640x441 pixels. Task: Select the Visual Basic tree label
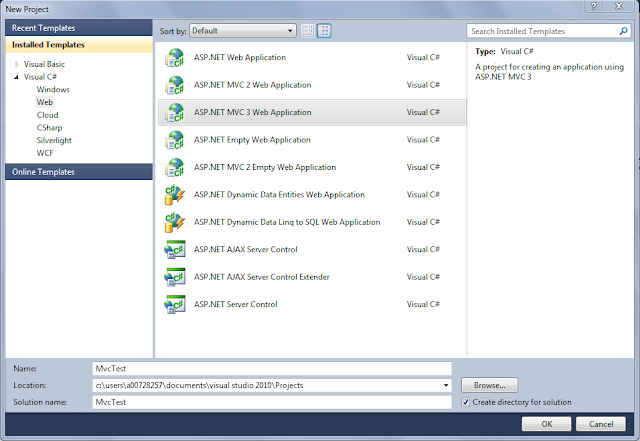click(x=44, y=64)
